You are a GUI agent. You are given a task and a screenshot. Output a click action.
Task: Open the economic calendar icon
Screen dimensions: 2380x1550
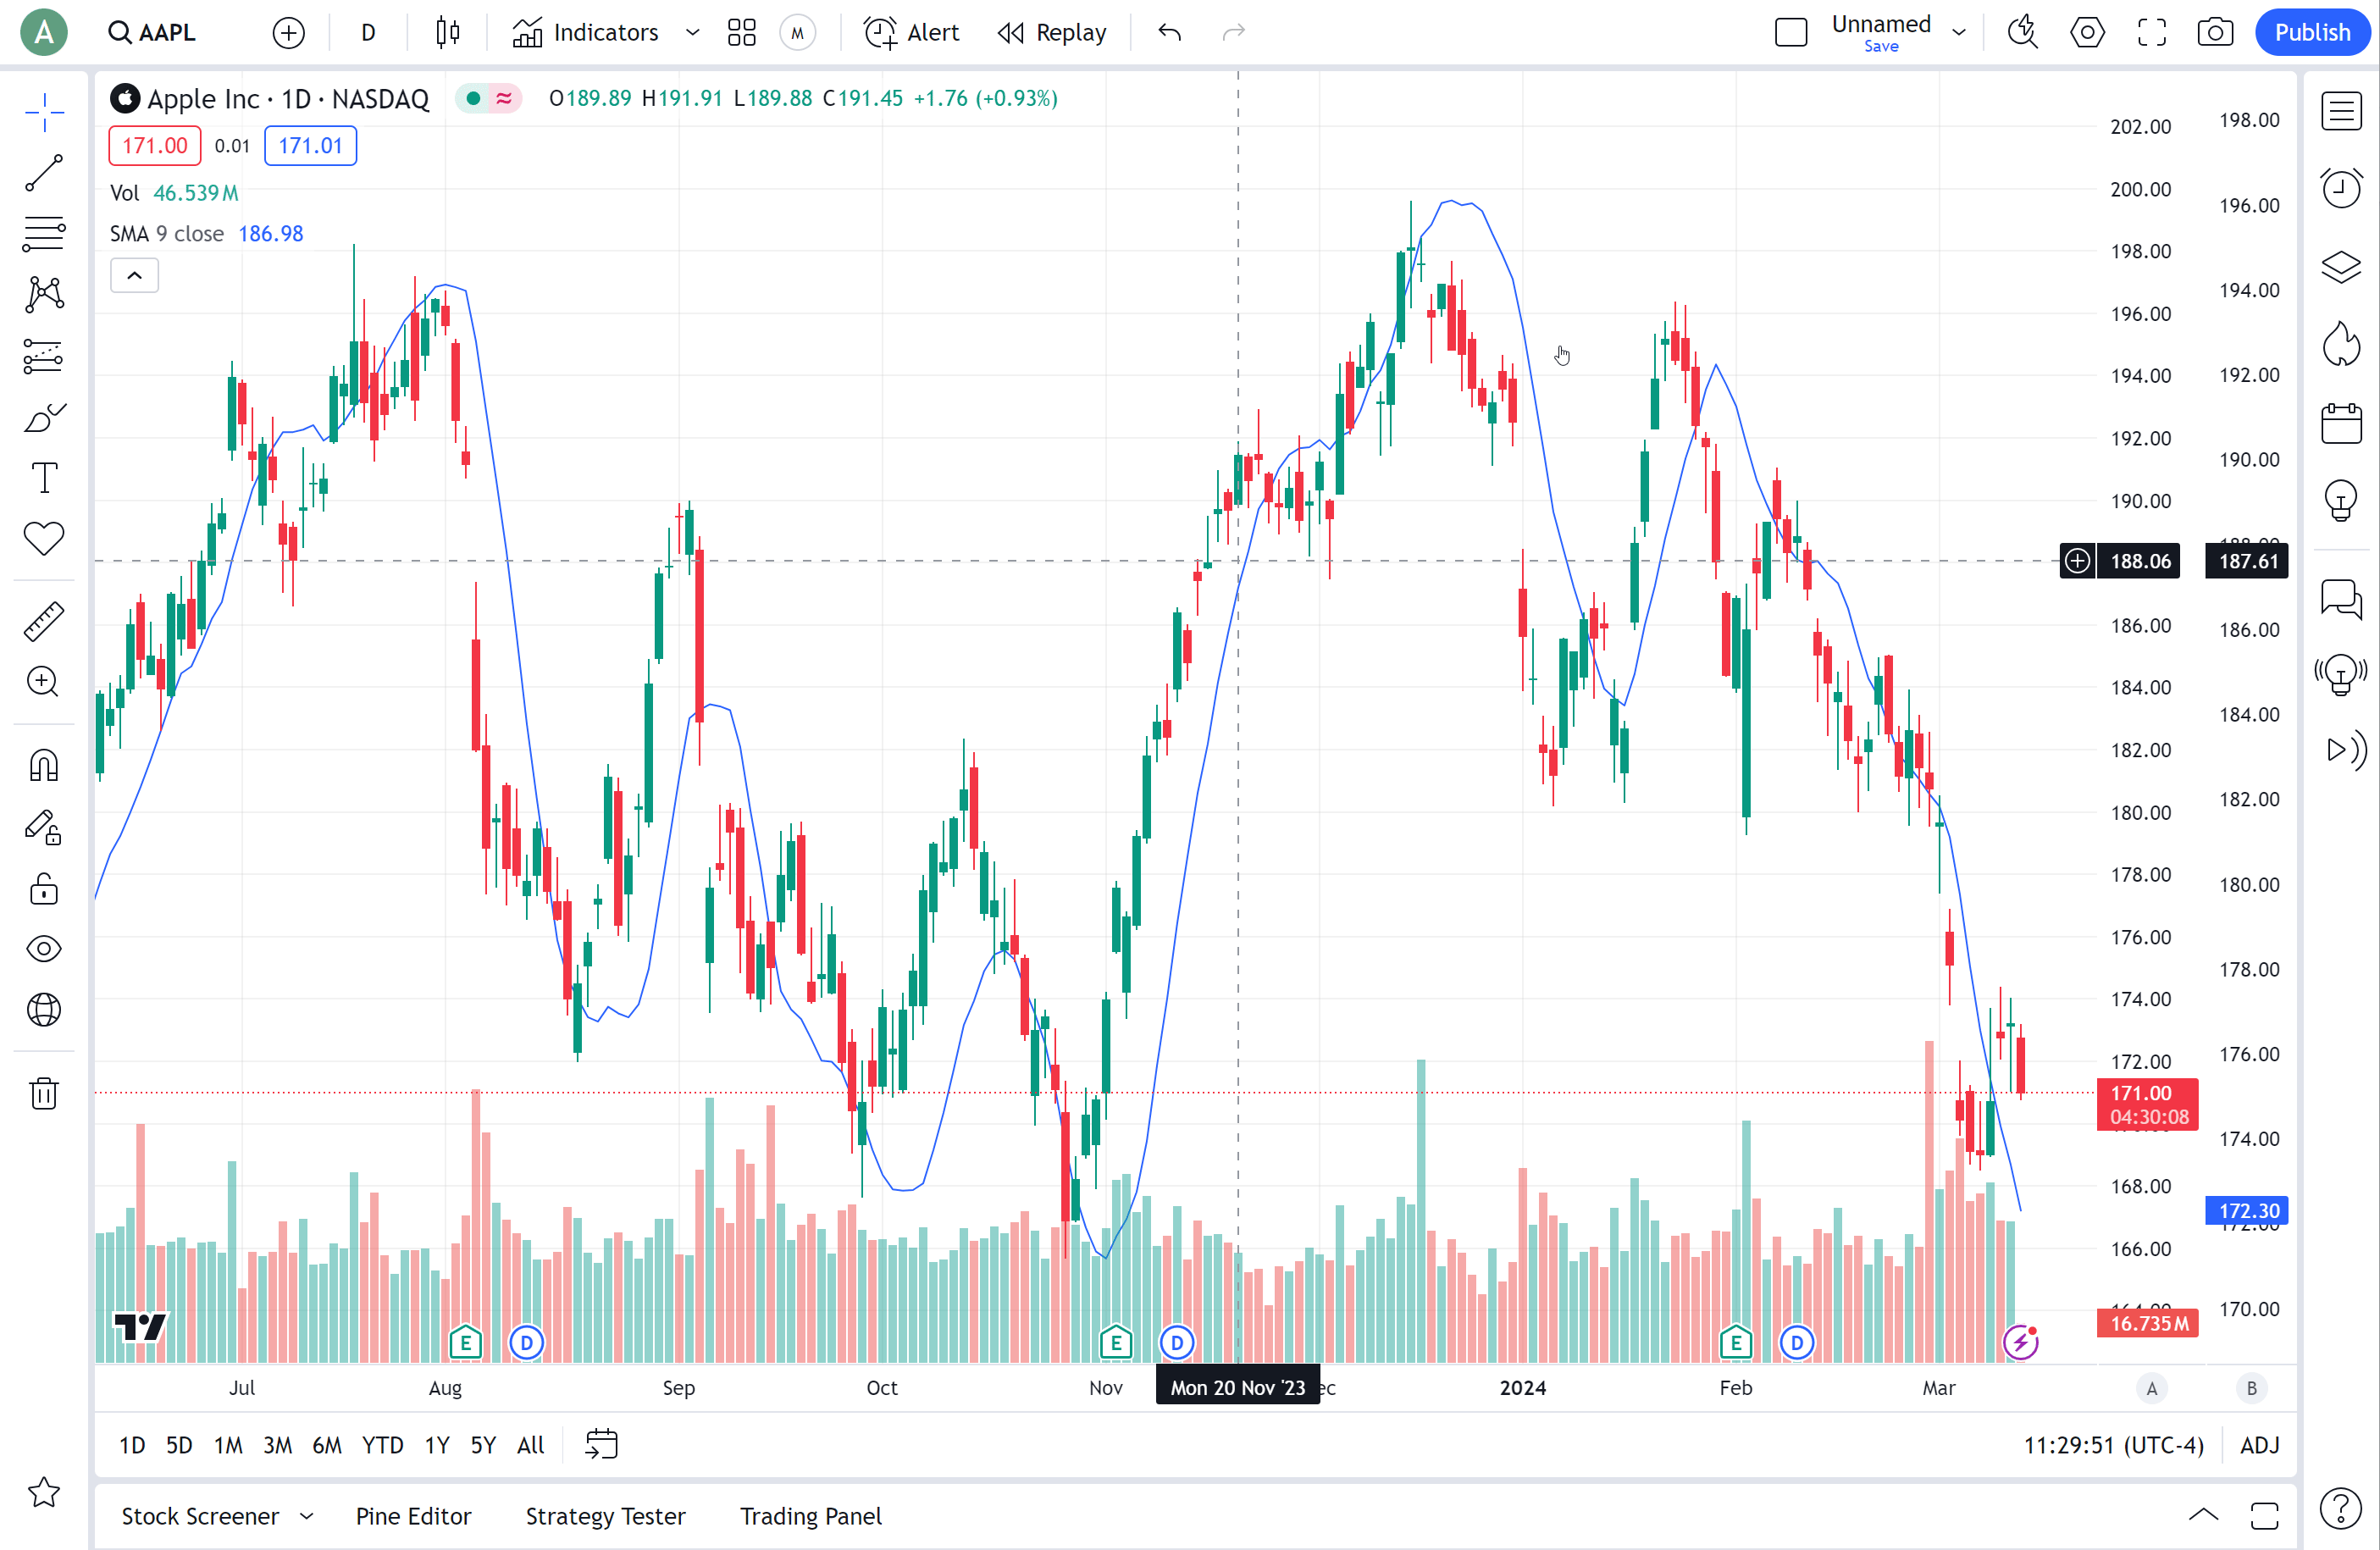(2340, 423)
